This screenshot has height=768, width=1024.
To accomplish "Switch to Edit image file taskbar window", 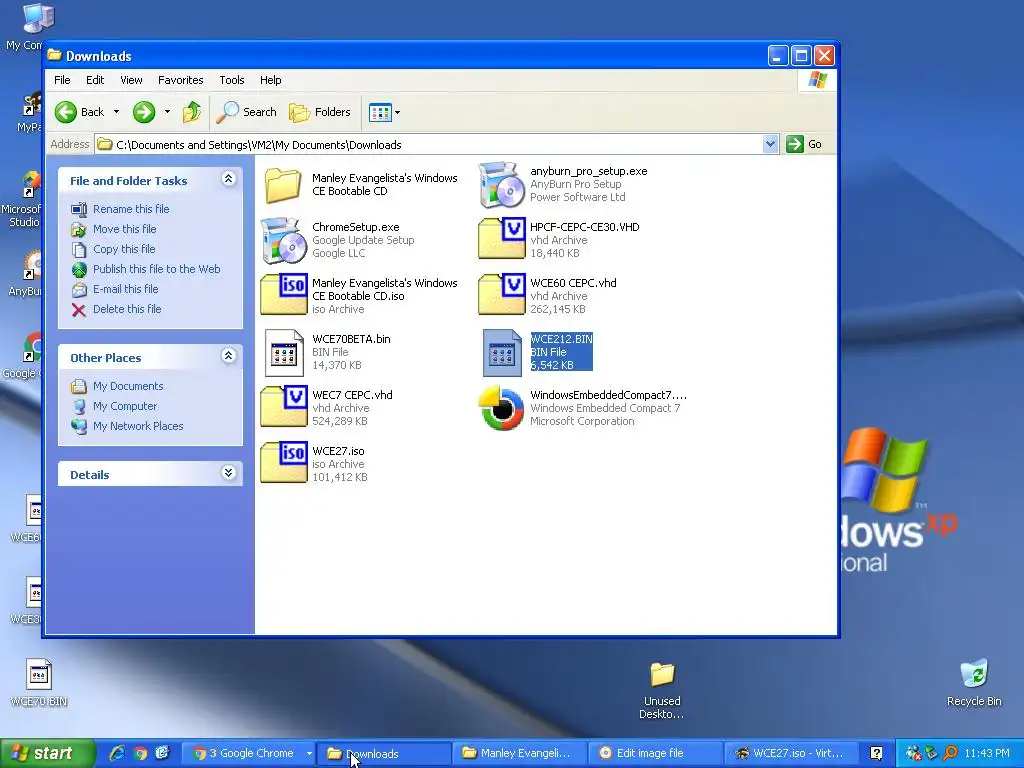I will point(655,754).
